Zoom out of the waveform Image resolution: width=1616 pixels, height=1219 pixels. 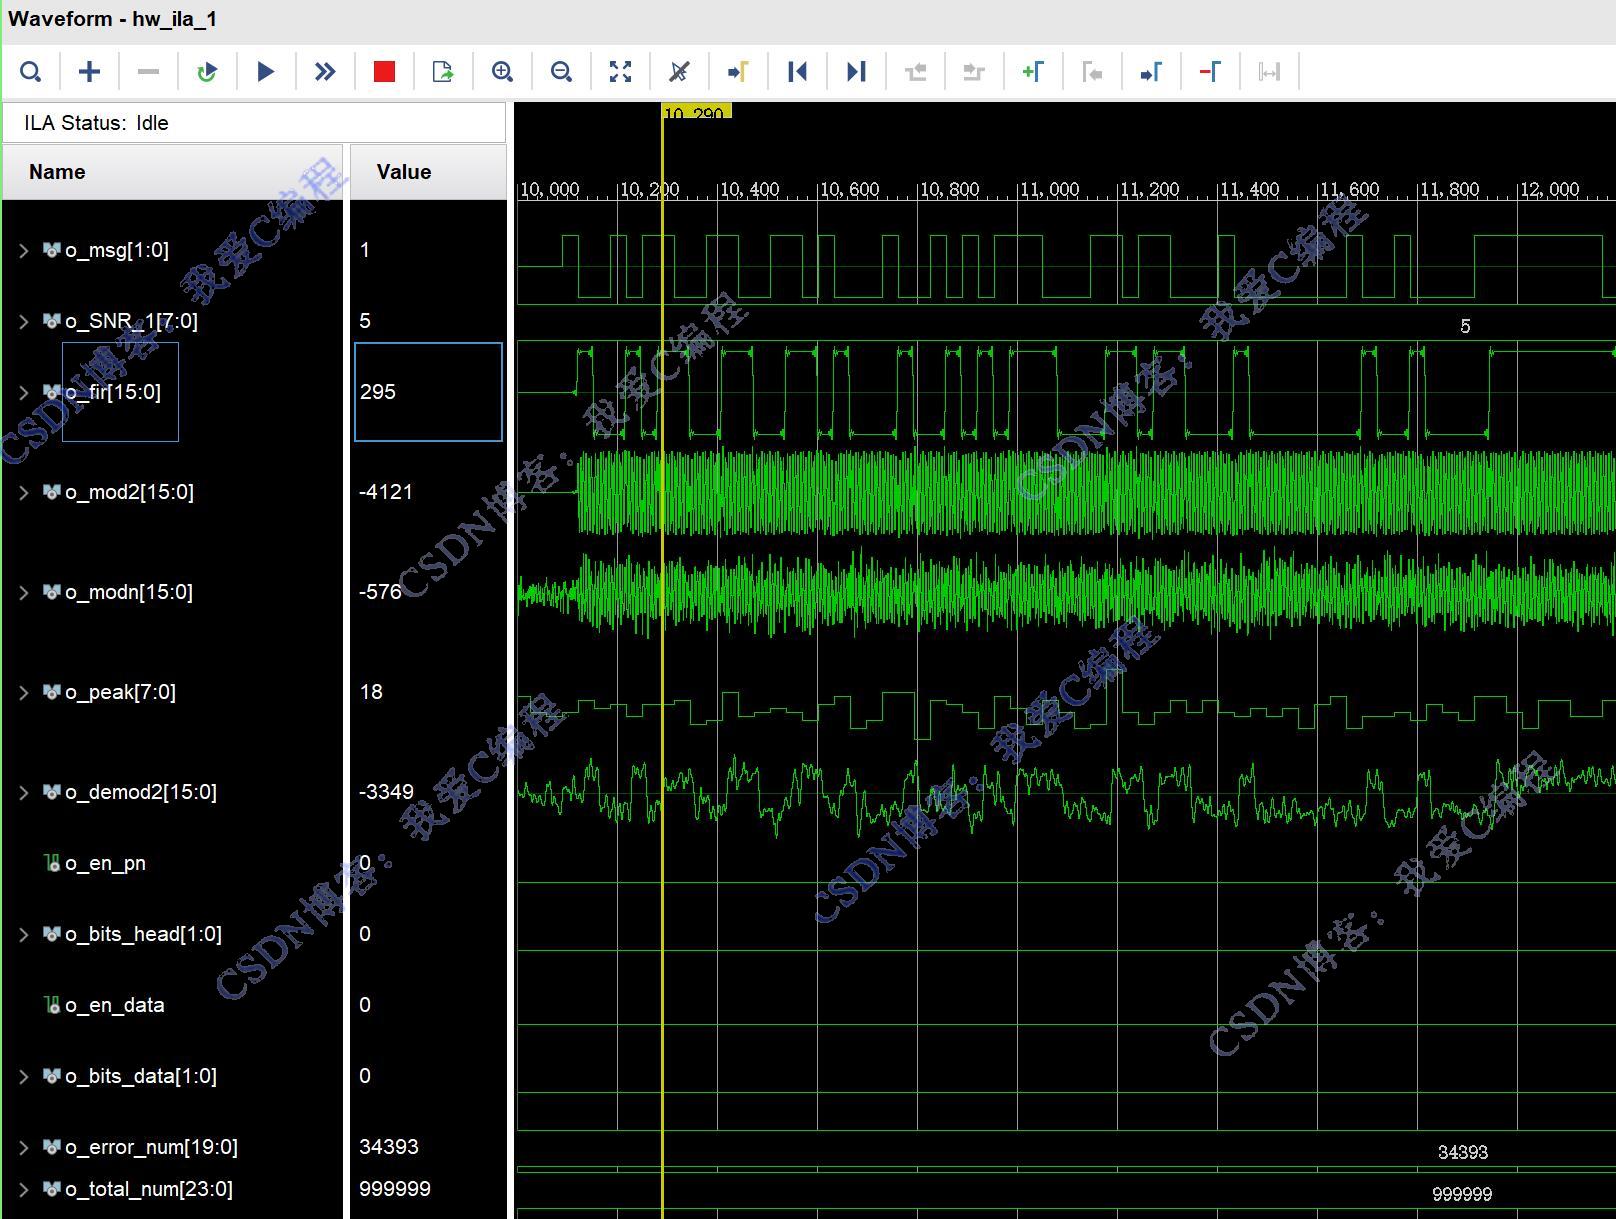(x=561, y=72)
